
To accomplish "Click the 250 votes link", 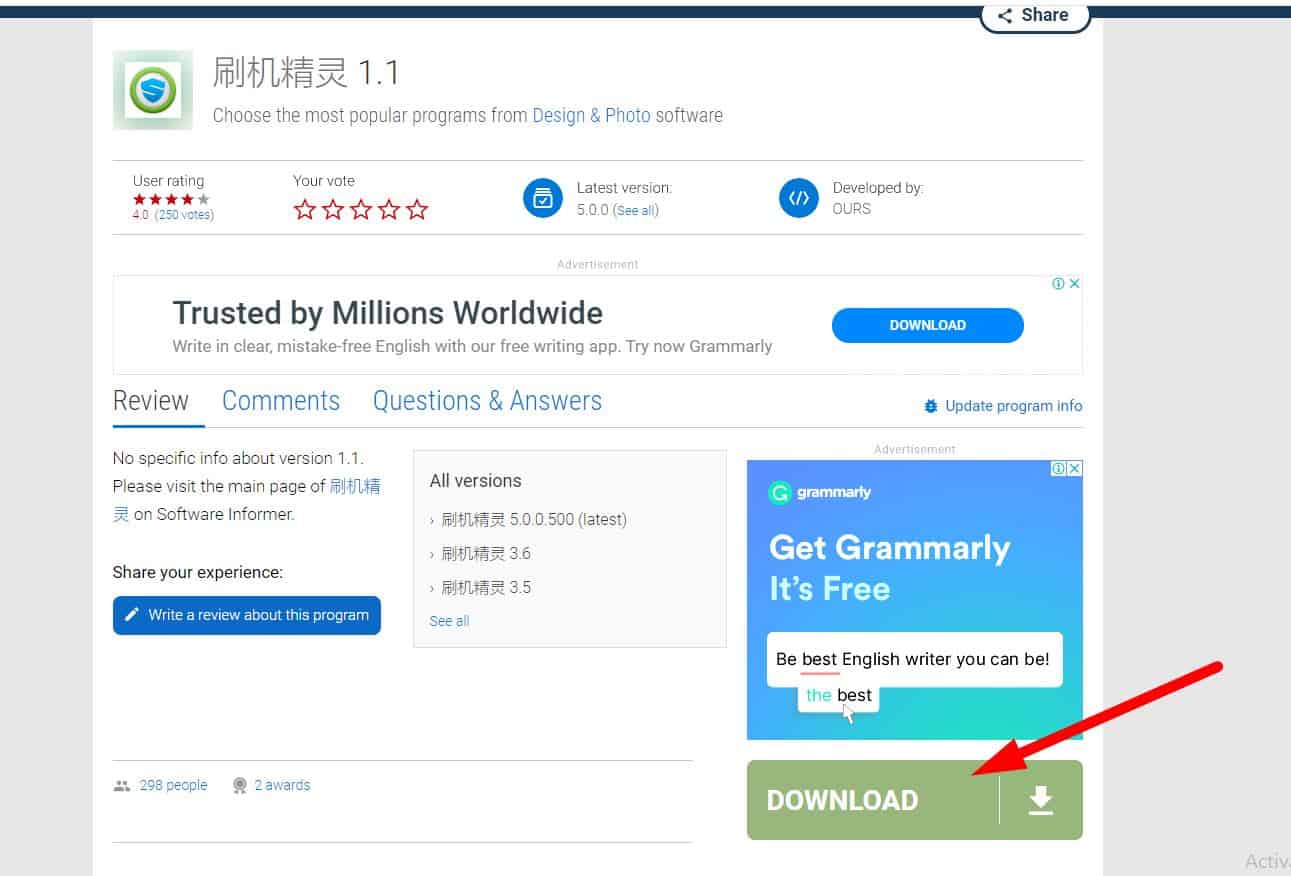I will click(184, 215).
